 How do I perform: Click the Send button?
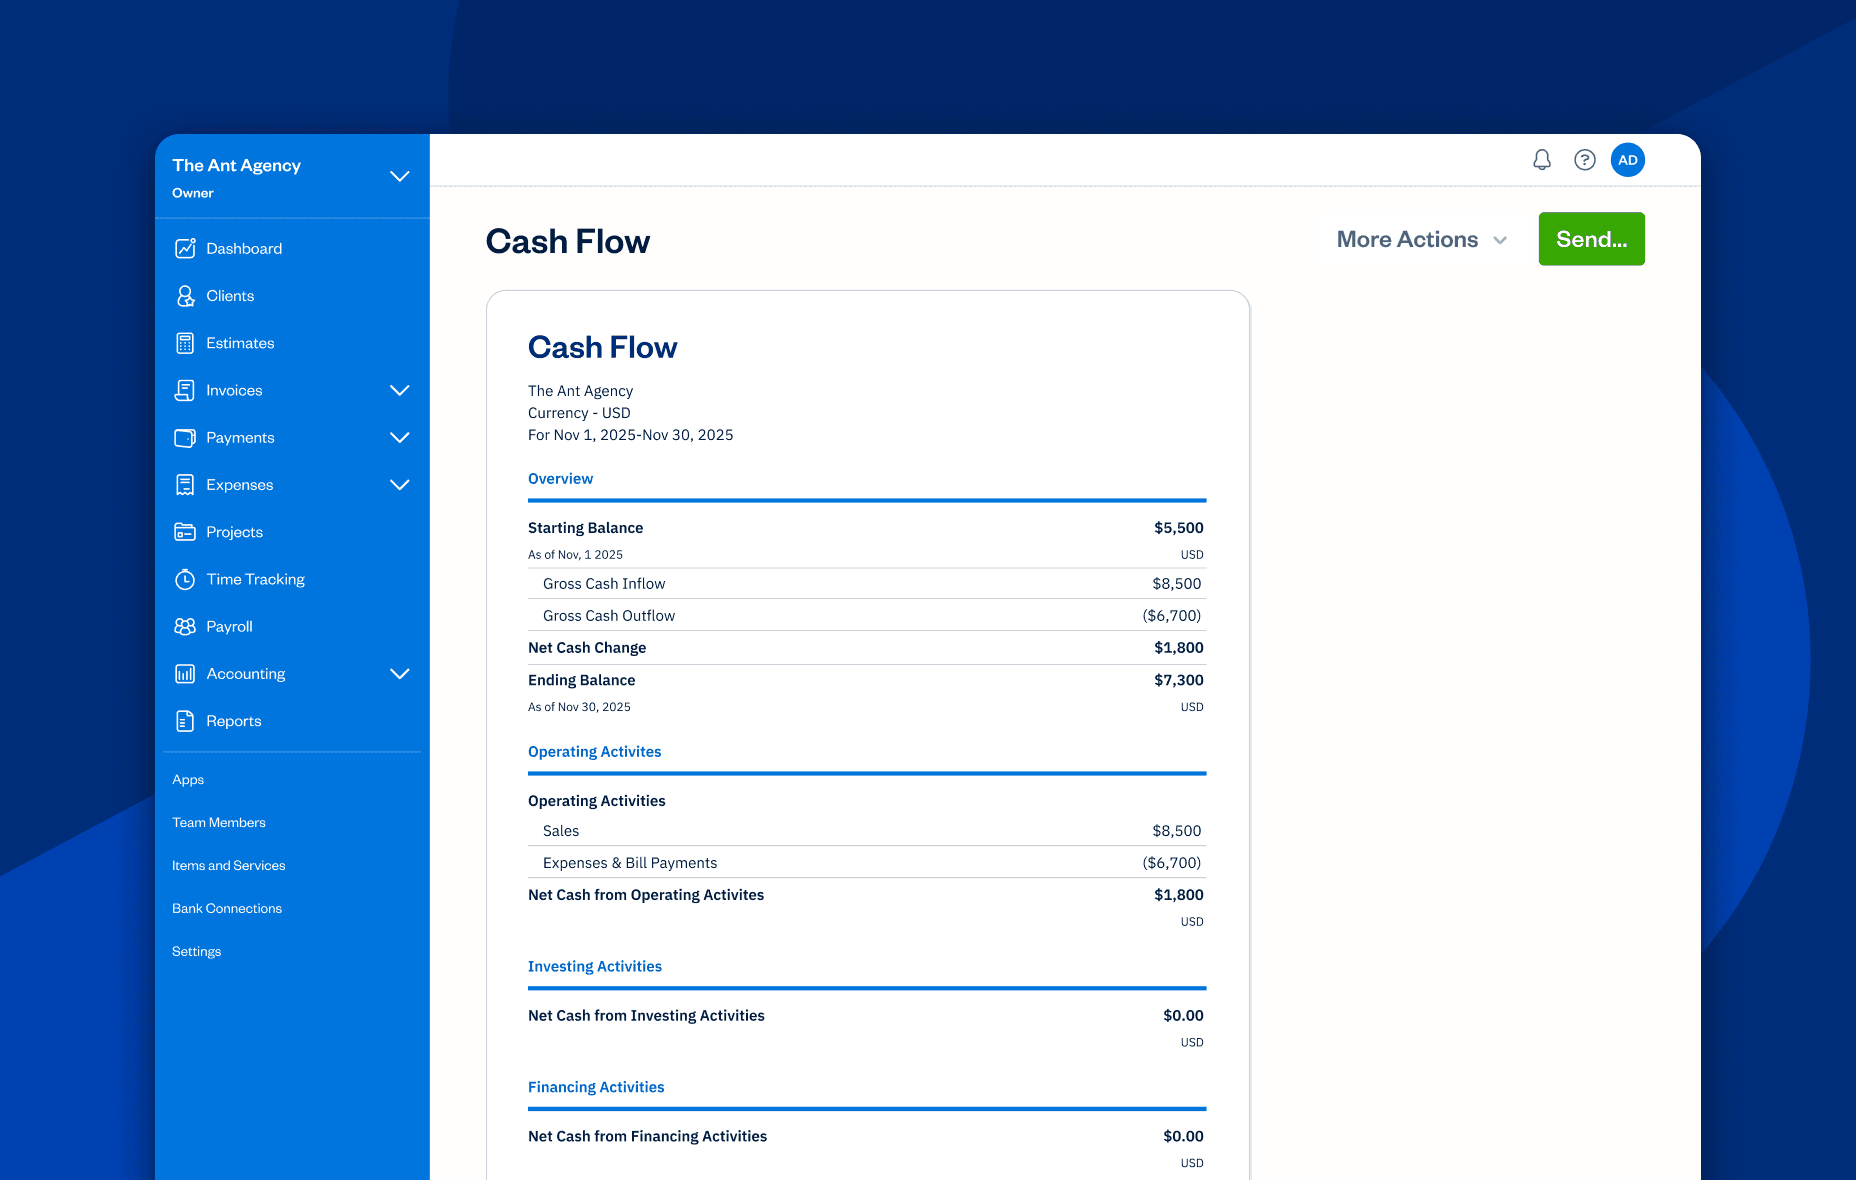(x=1591, y=239)
